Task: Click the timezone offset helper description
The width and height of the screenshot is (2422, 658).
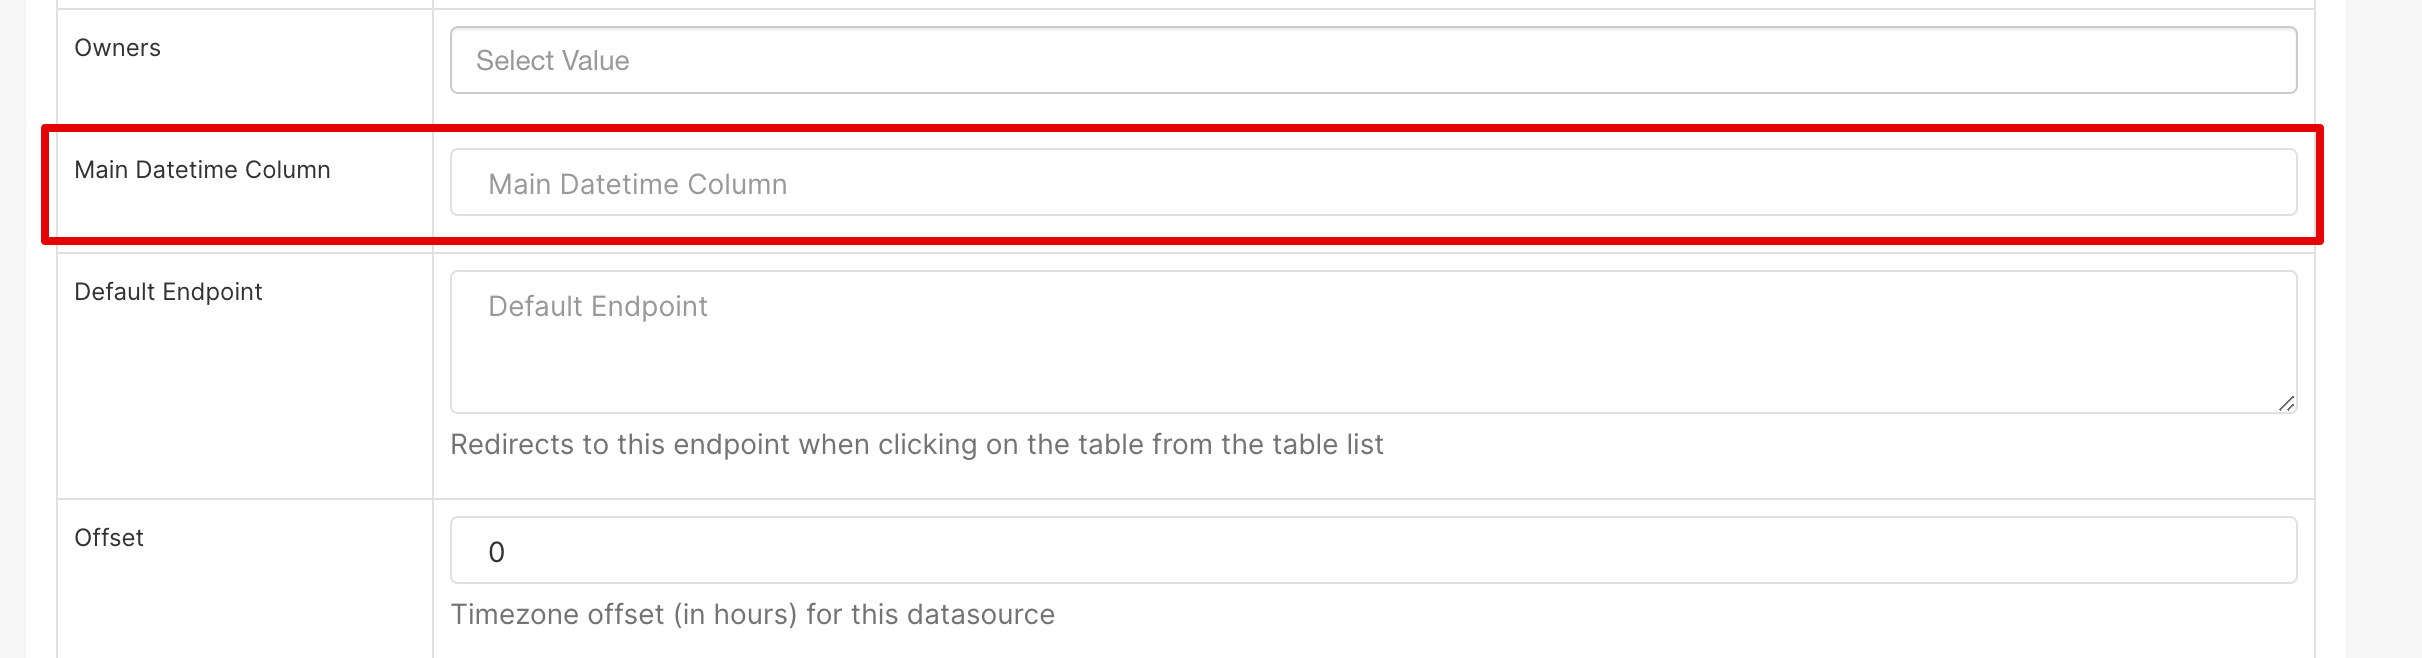Action: [754, 614]
